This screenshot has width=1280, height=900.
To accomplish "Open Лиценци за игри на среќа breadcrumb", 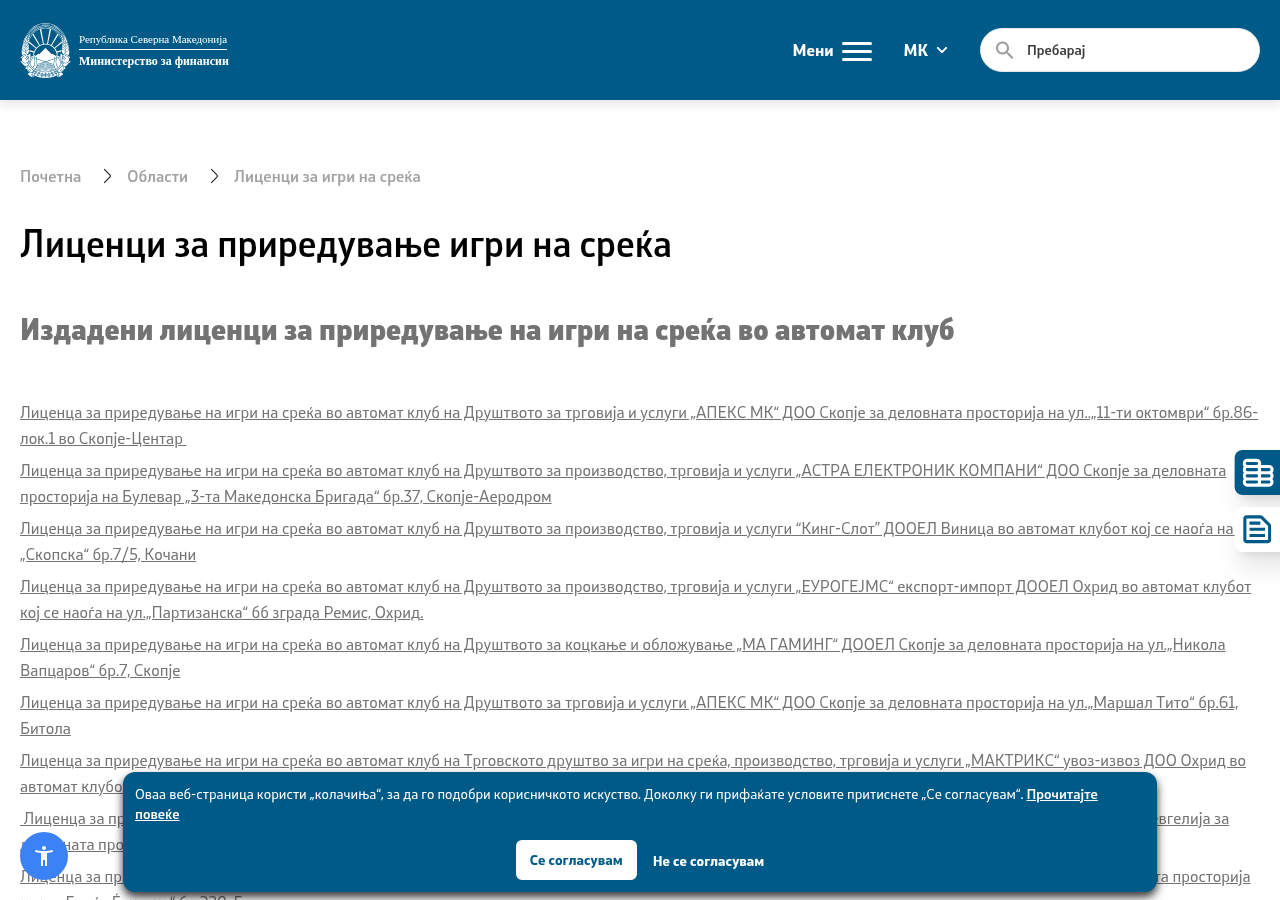I will click(x=327, y=176).
